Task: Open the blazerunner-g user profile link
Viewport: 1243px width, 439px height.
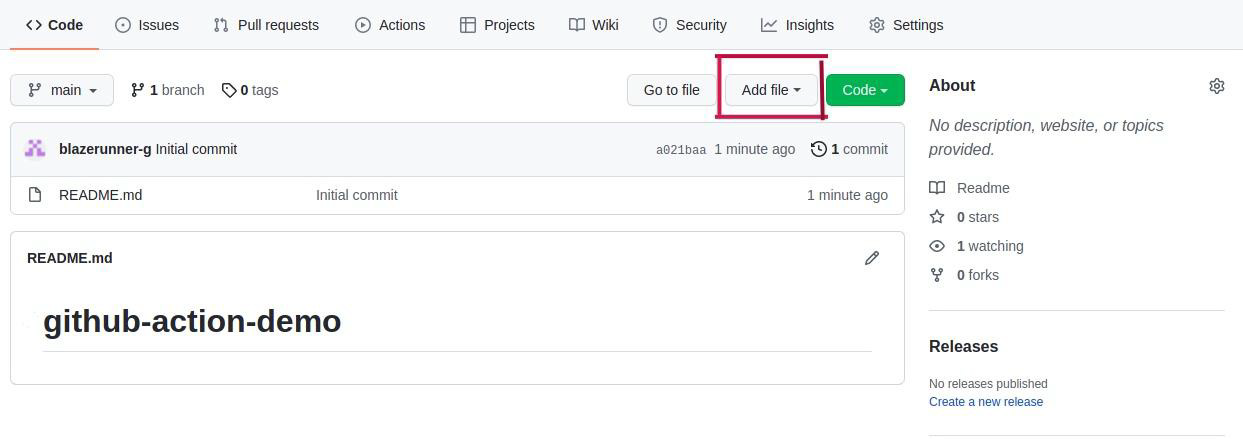Action: click(x=105, y=149)
